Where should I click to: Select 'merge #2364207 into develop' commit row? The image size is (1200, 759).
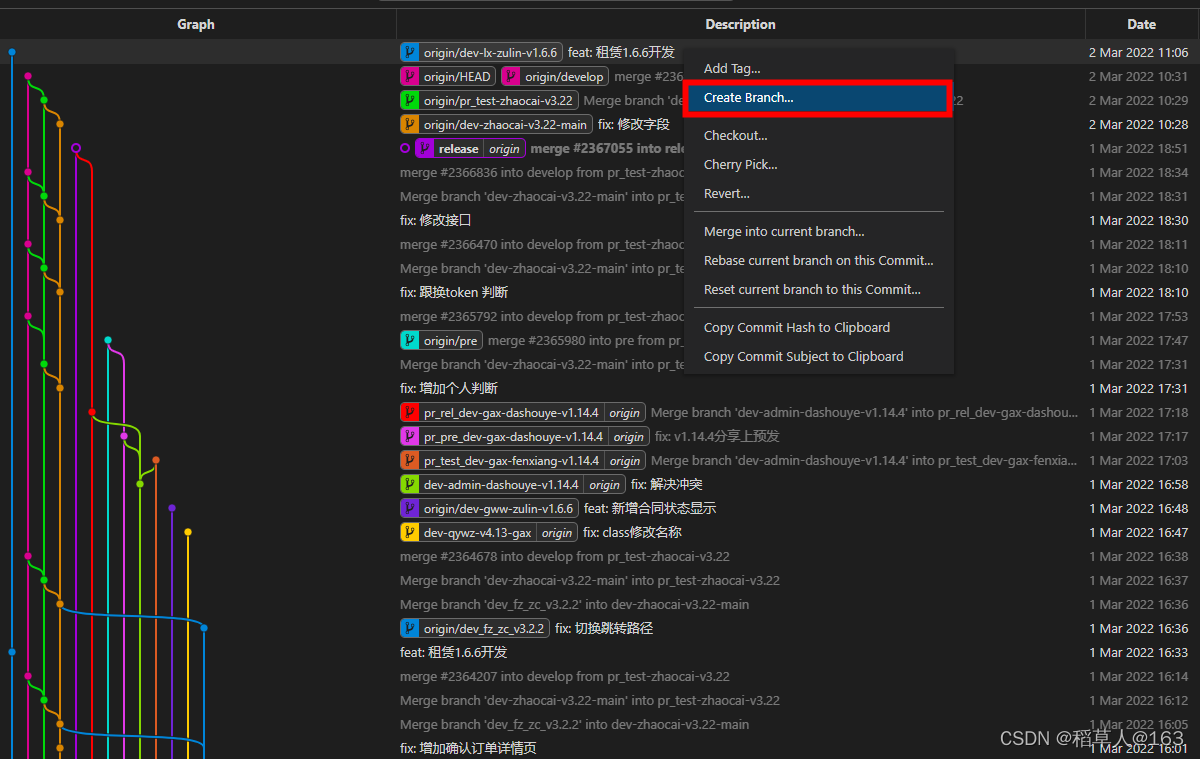point(565,676)
